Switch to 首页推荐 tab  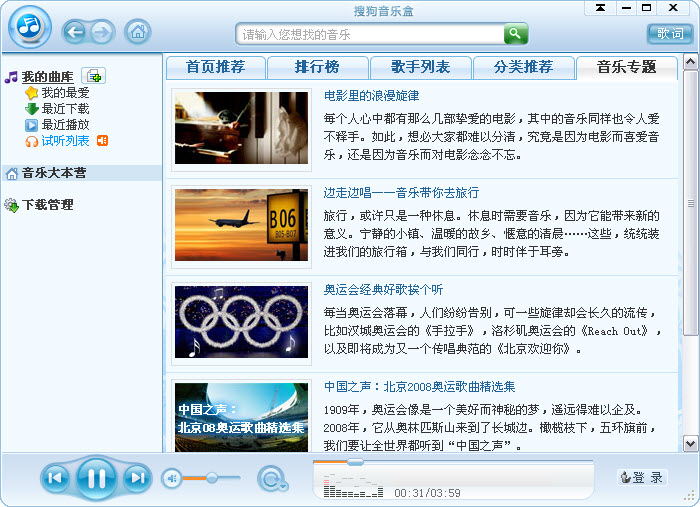215,67
